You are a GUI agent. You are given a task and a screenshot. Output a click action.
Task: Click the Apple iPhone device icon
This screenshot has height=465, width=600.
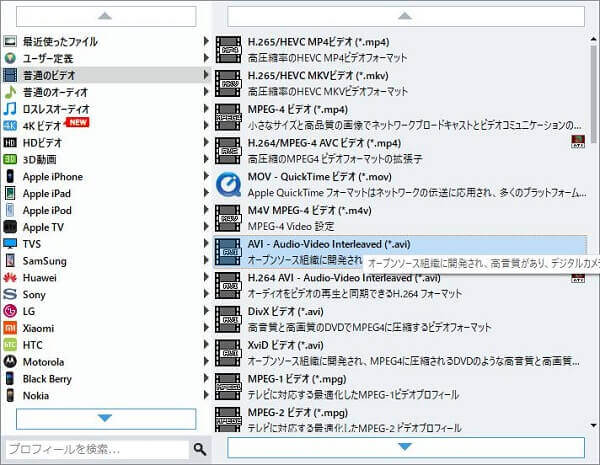coord(10,176)
